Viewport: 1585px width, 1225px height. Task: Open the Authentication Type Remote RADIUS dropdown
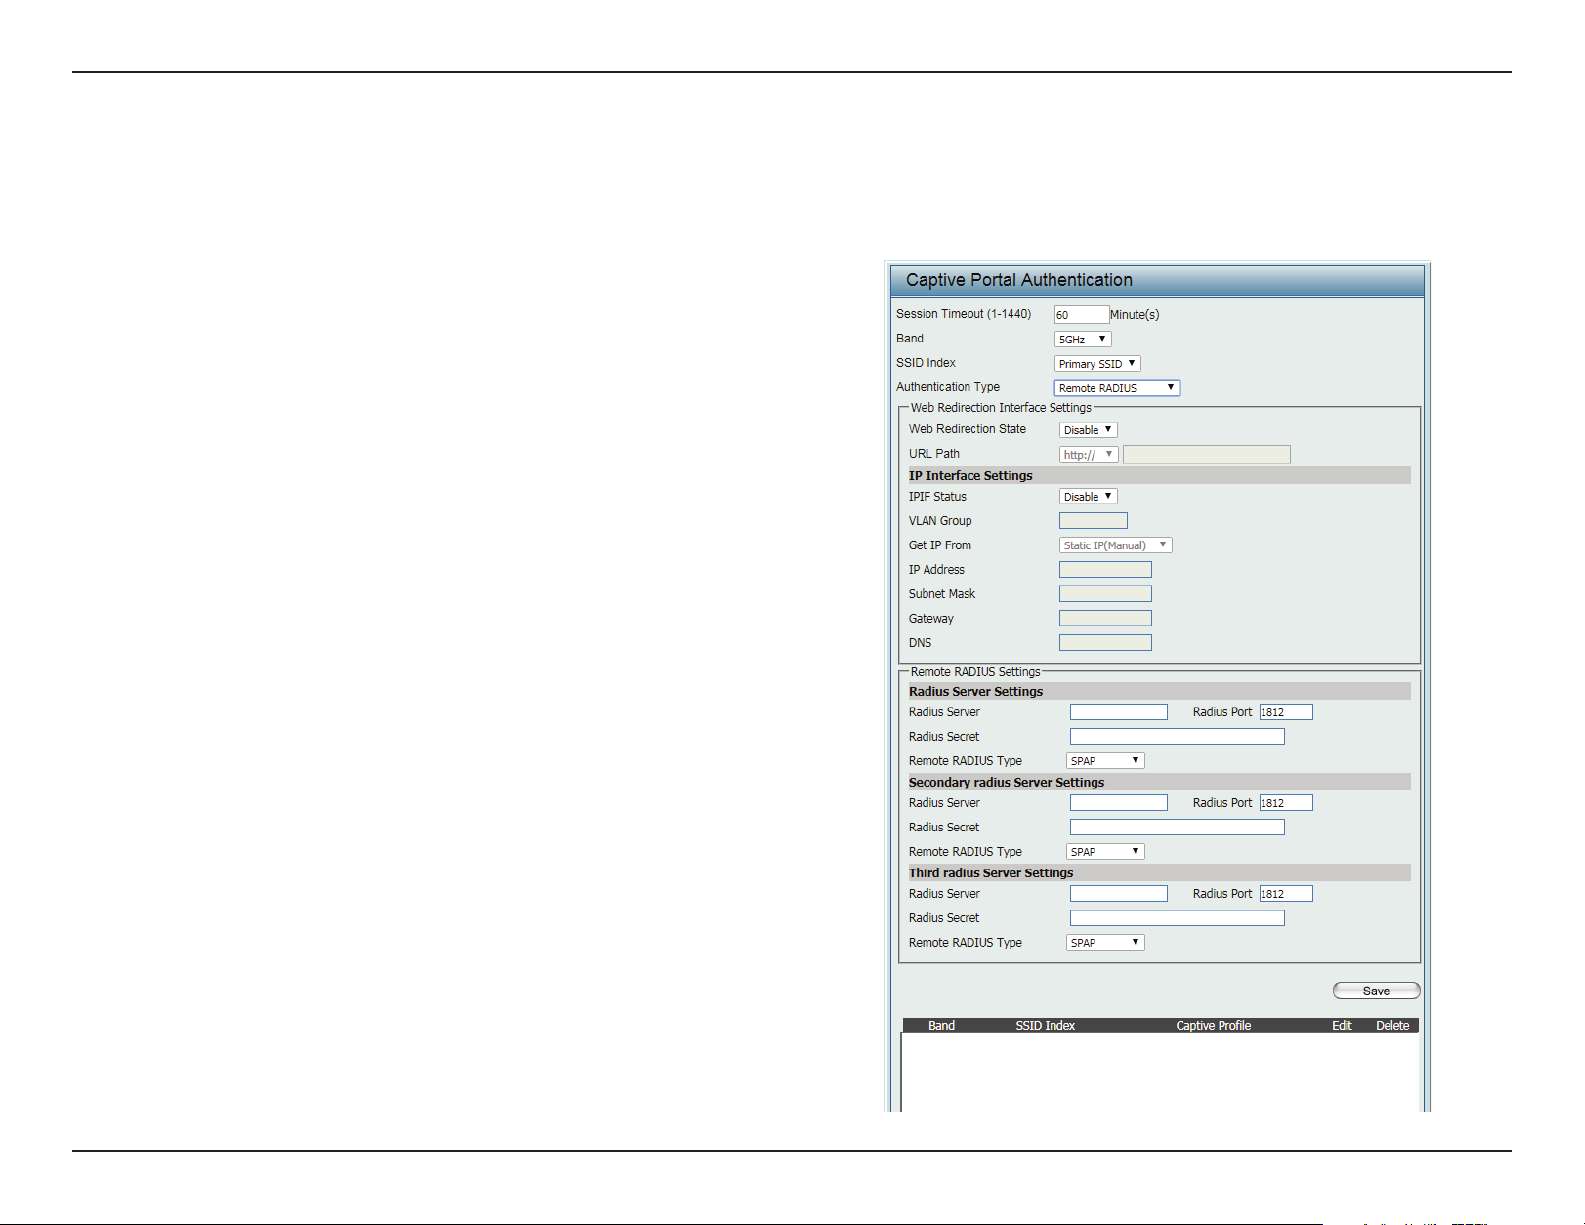[x=1117, y=388]
